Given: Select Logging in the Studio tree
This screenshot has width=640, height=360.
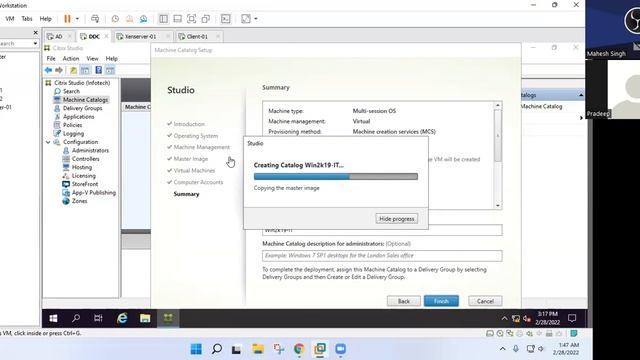Looking at the screenshot, I should coord(73,133).
